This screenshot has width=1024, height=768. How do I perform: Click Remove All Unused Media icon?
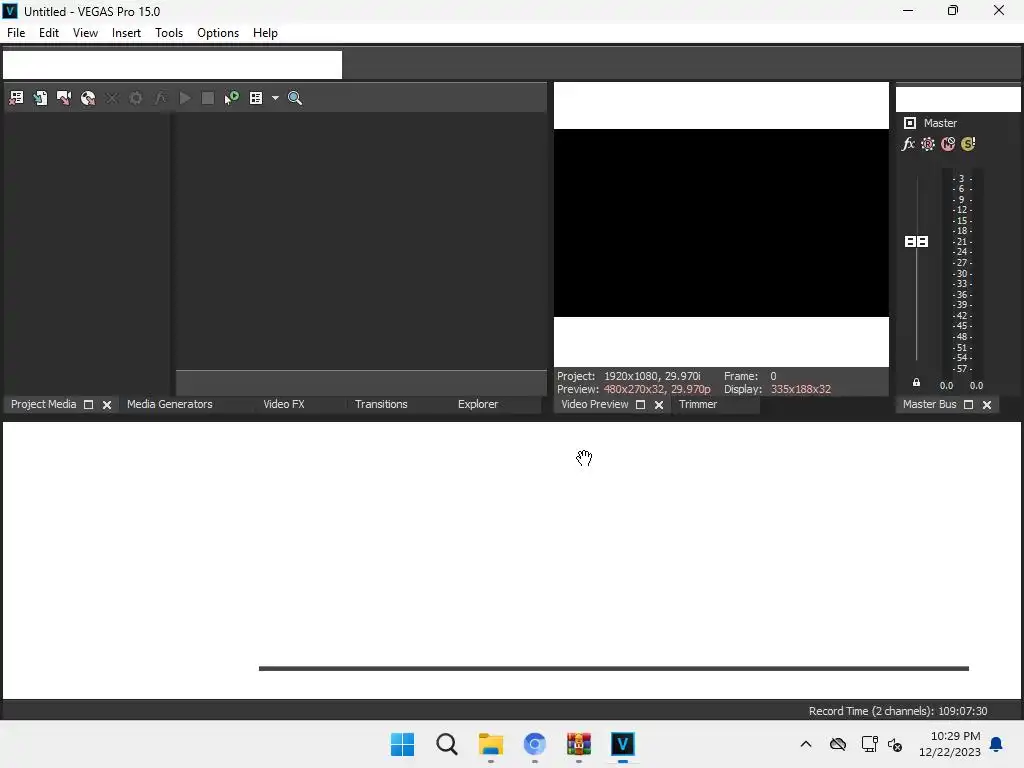point(16,98)
